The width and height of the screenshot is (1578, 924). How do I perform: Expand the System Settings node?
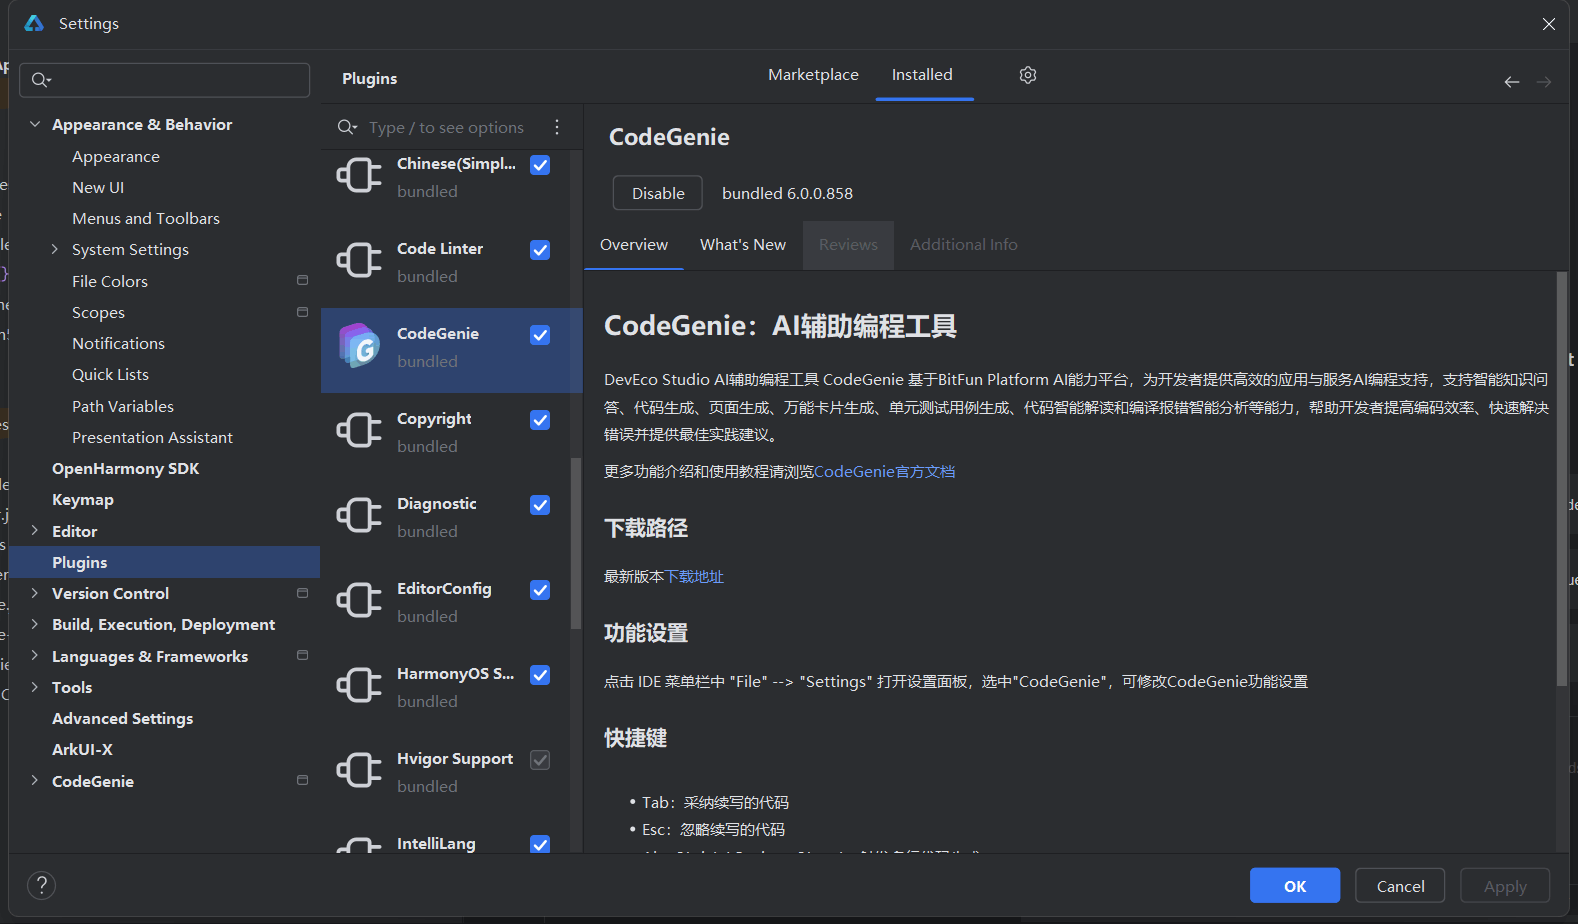tap(55, 249)
